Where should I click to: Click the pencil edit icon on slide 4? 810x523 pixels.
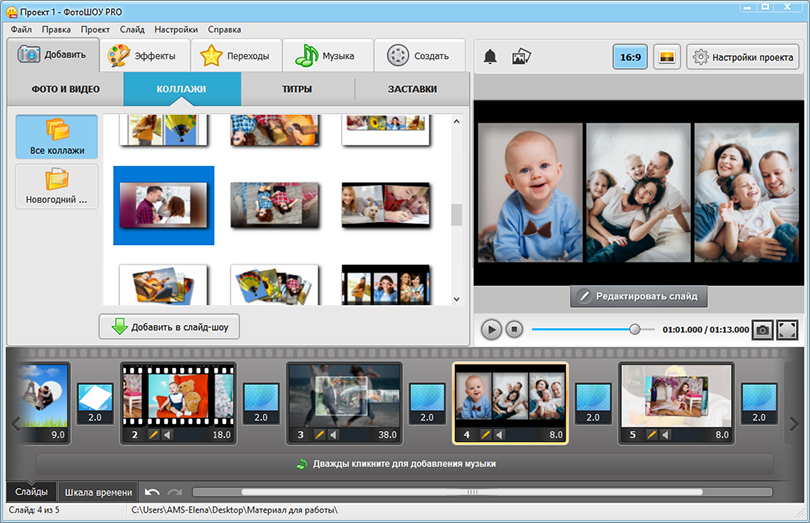click(x=486, y=435)
